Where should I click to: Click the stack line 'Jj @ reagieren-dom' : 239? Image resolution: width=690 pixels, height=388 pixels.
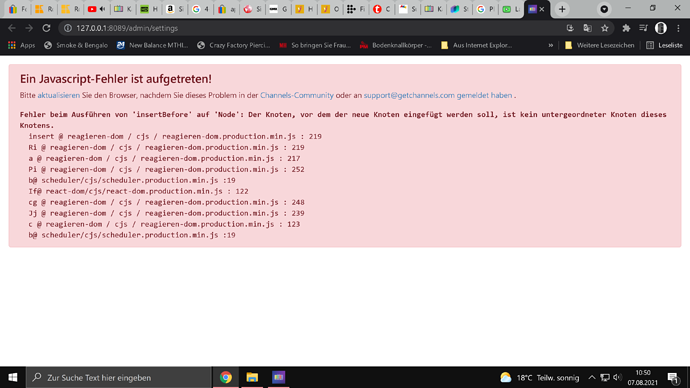click(166, 213)
